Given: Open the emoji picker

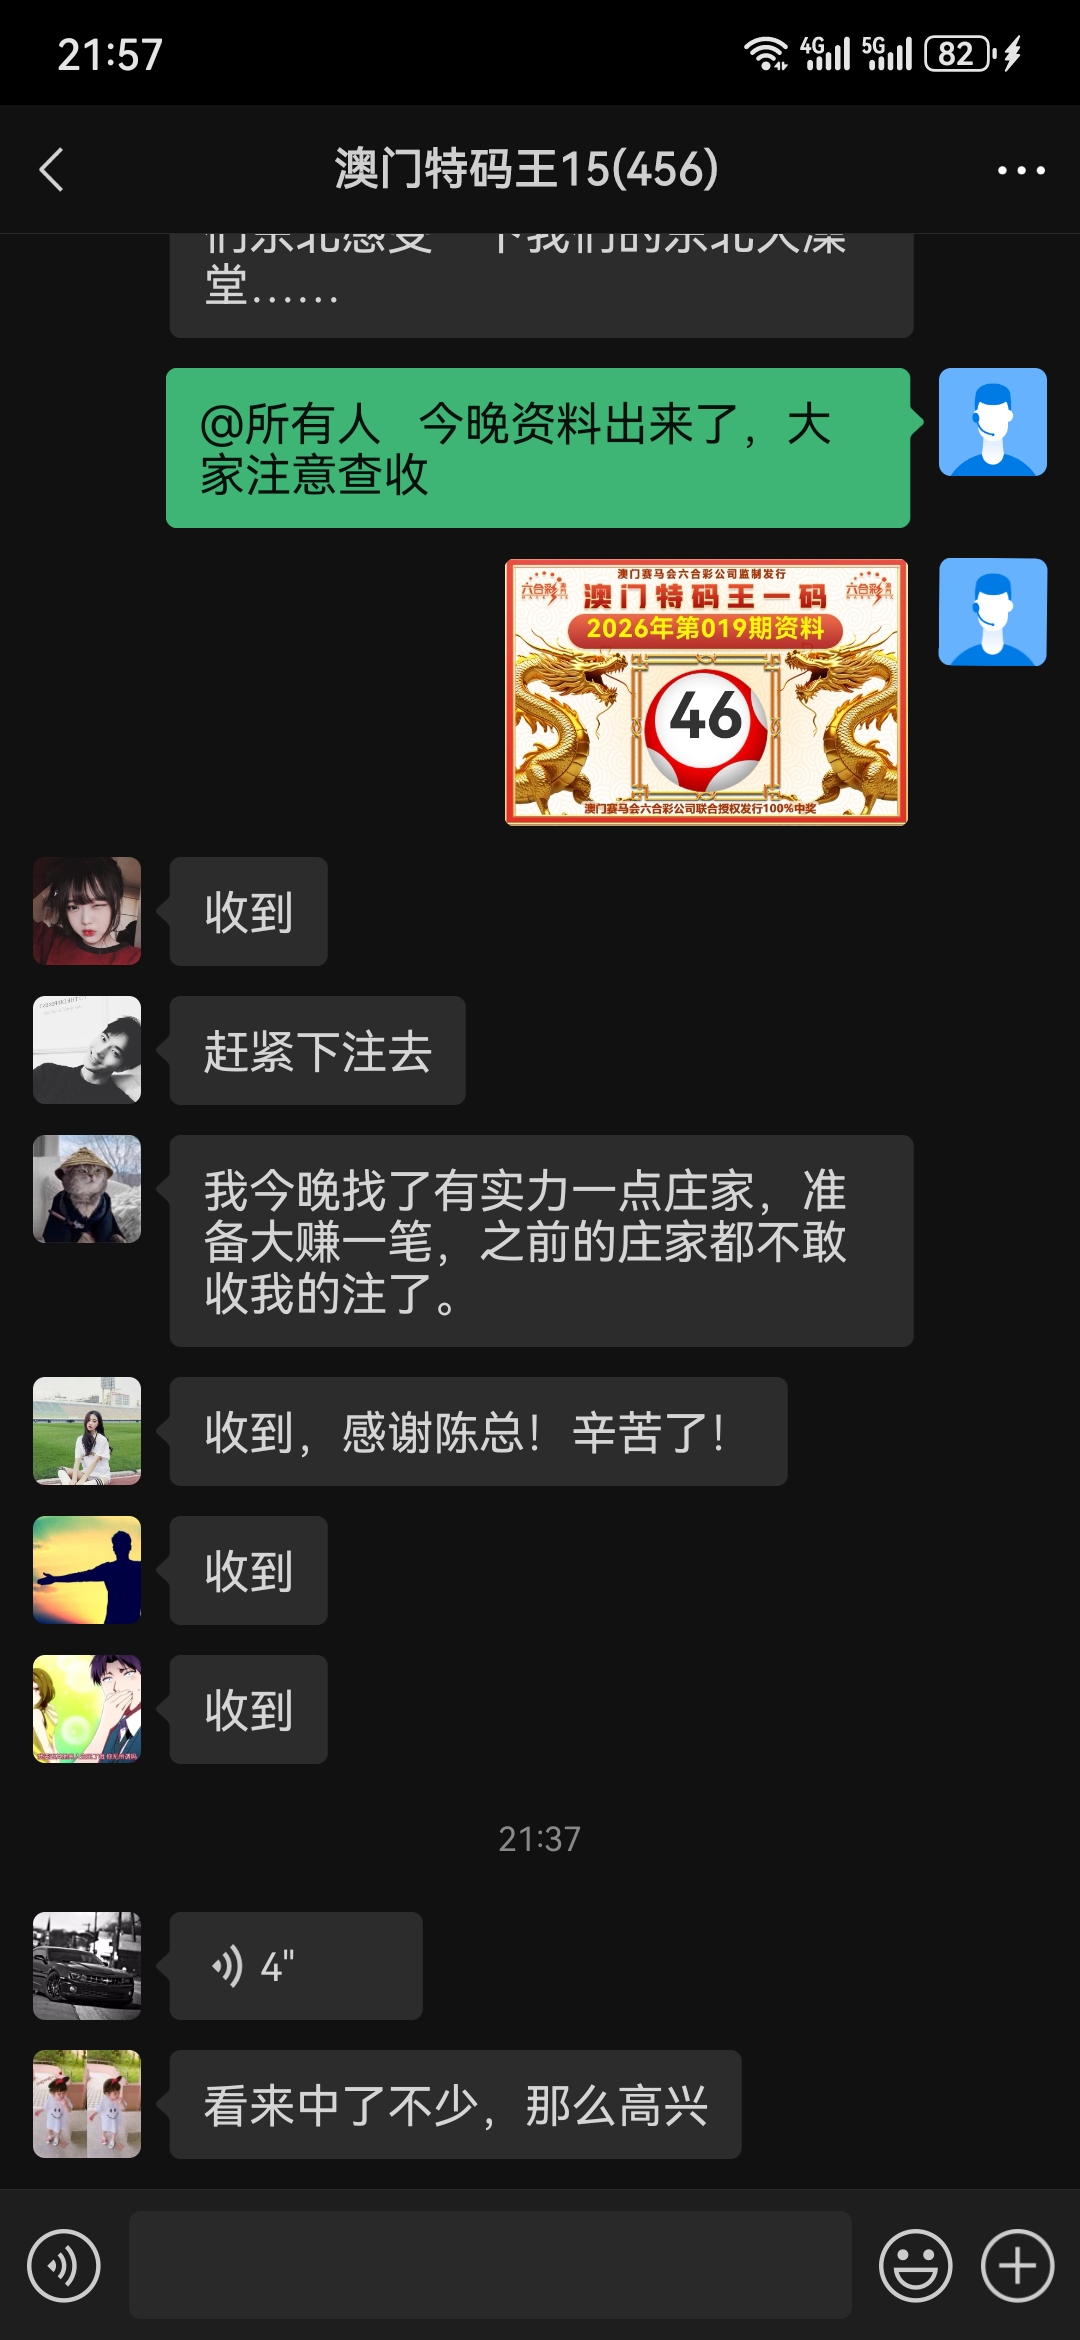Looking at the screenshot, I should (x=915, y=2265).
